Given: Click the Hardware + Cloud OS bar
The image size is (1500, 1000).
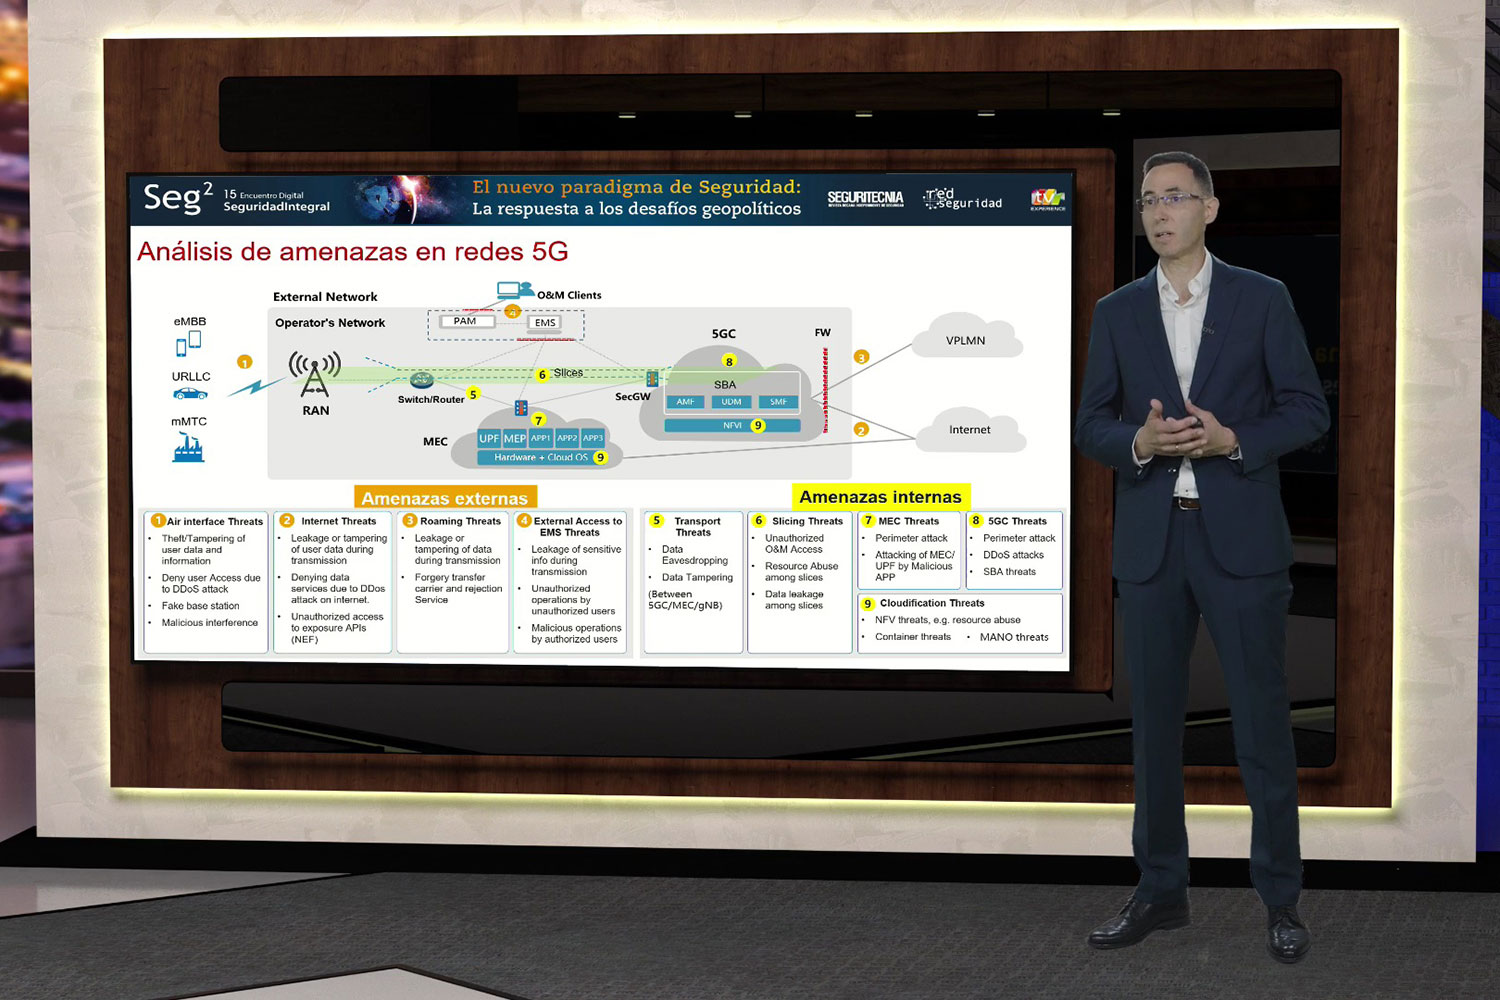Looking at the screenshot, I should click(542, 457).
